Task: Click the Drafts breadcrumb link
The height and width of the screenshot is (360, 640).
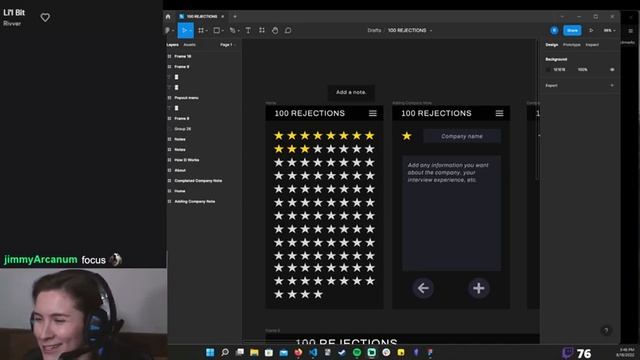Action: coord(374,30)
